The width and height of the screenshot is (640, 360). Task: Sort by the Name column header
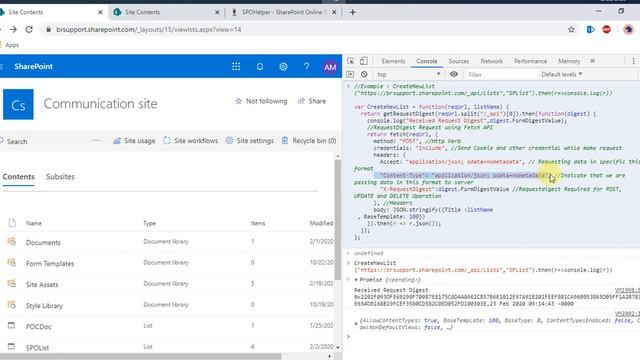[34, 223]
